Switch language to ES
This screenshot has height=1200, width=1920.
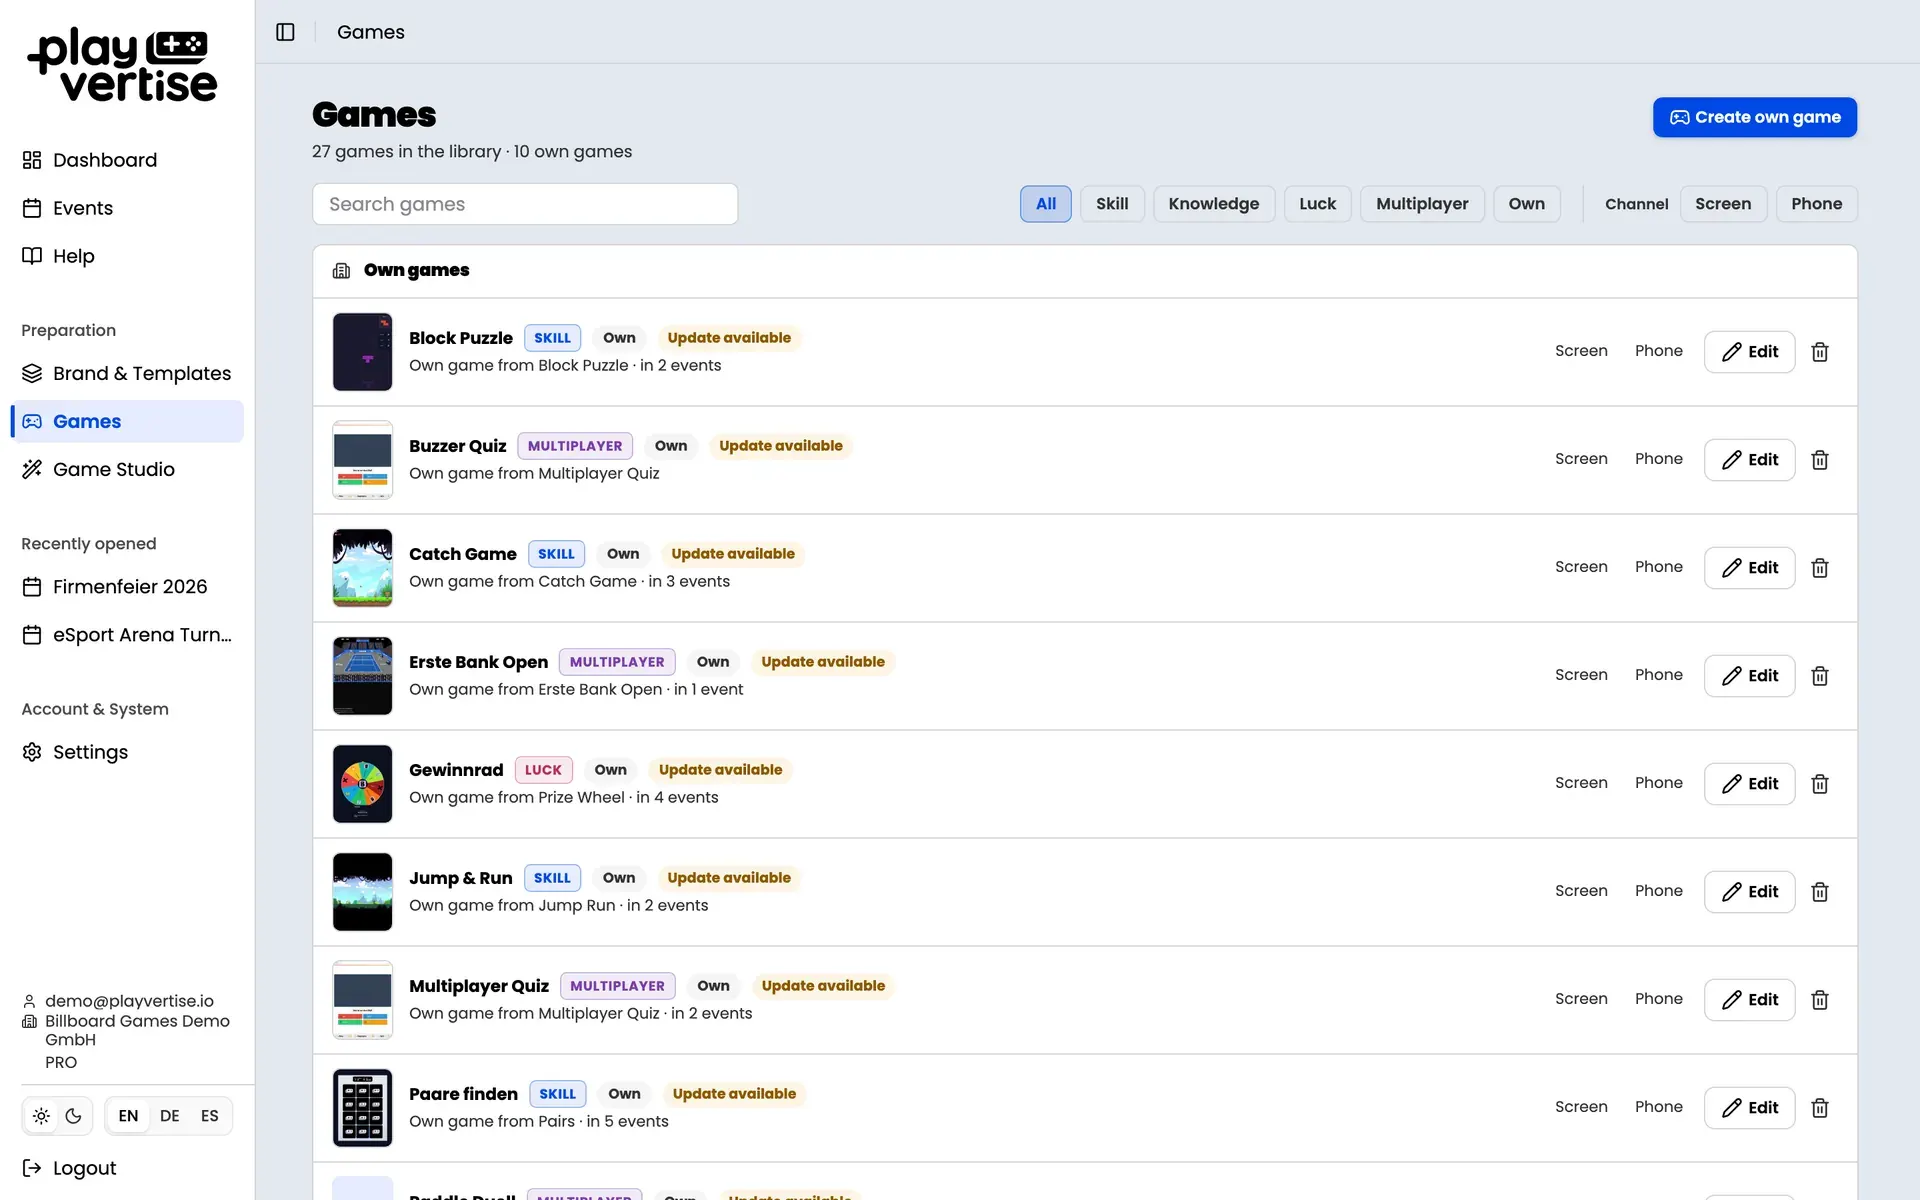pos(210,1116)
